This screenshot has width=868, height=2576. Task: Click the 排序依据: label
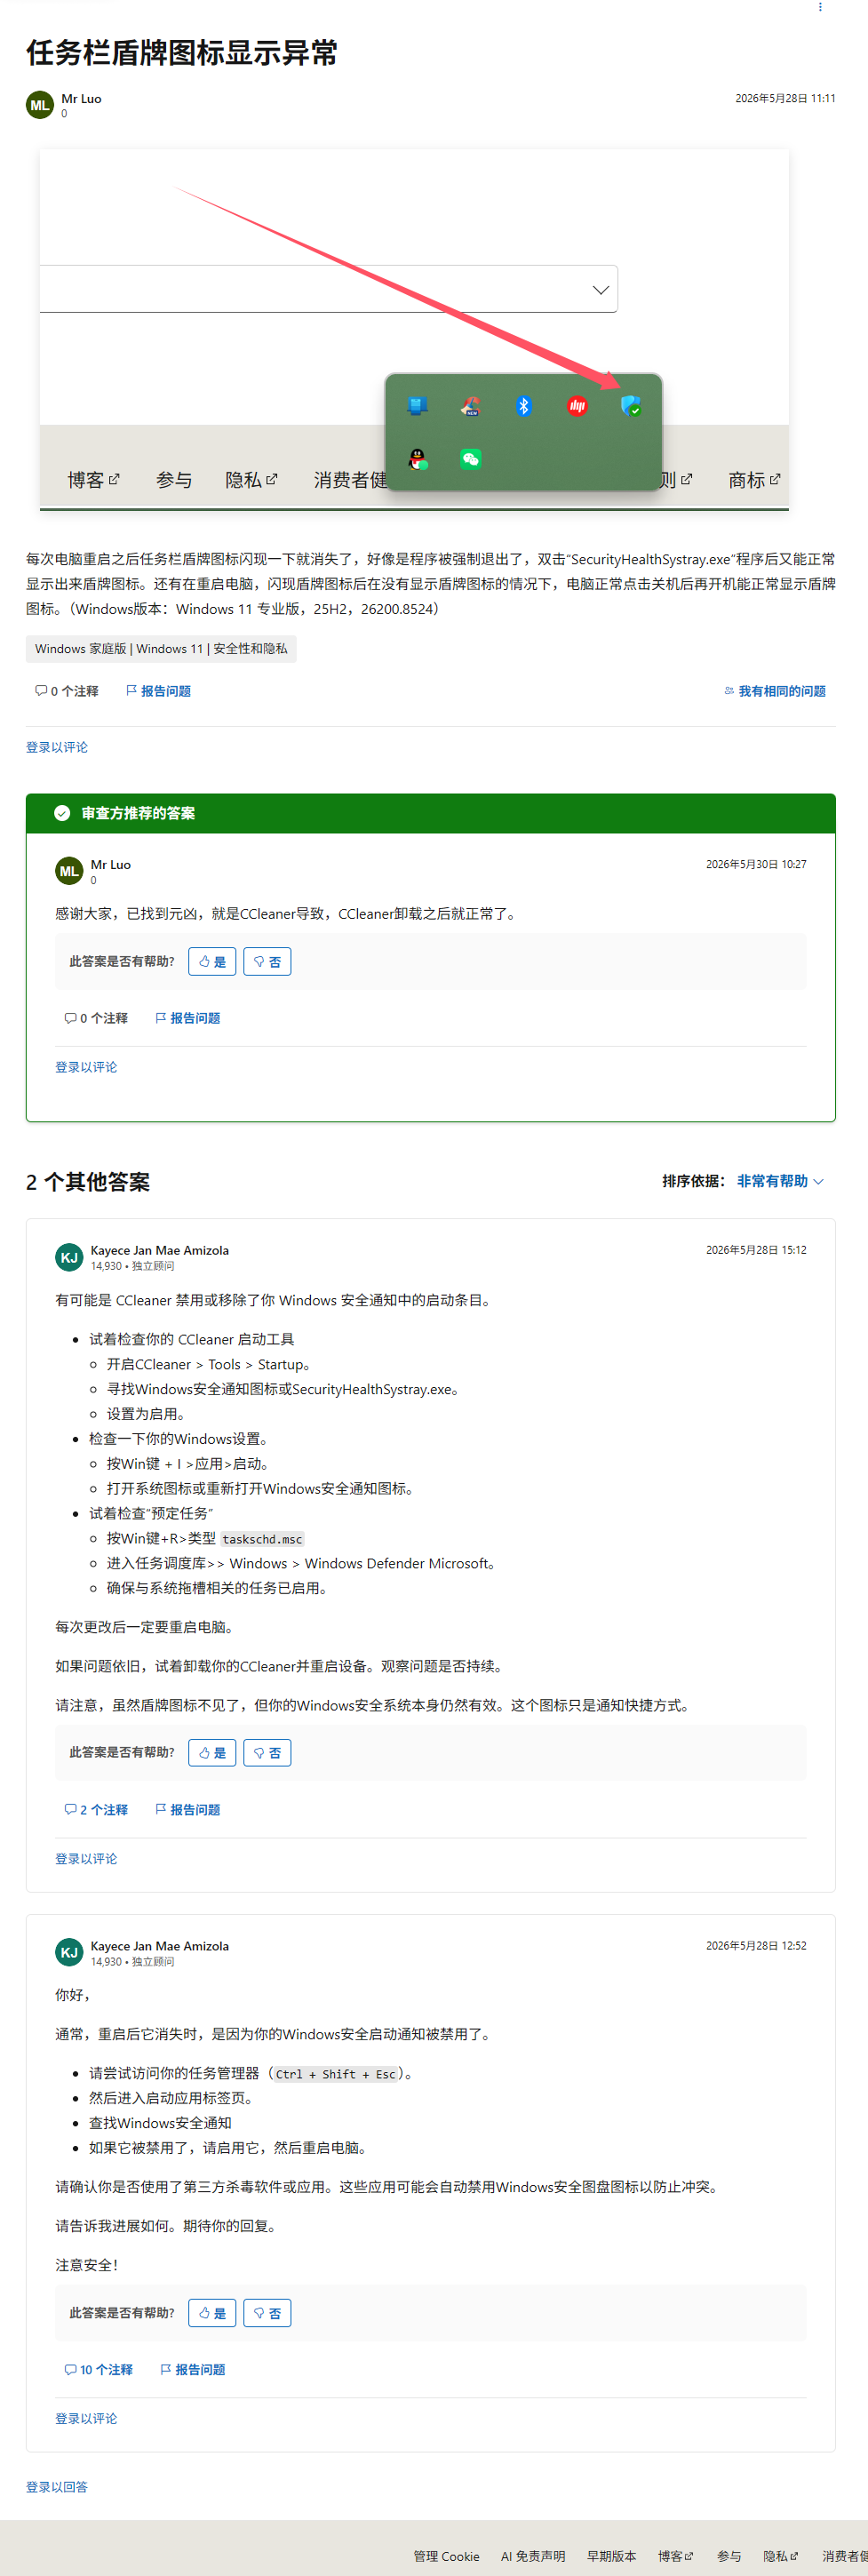[x=694, y=1181]
